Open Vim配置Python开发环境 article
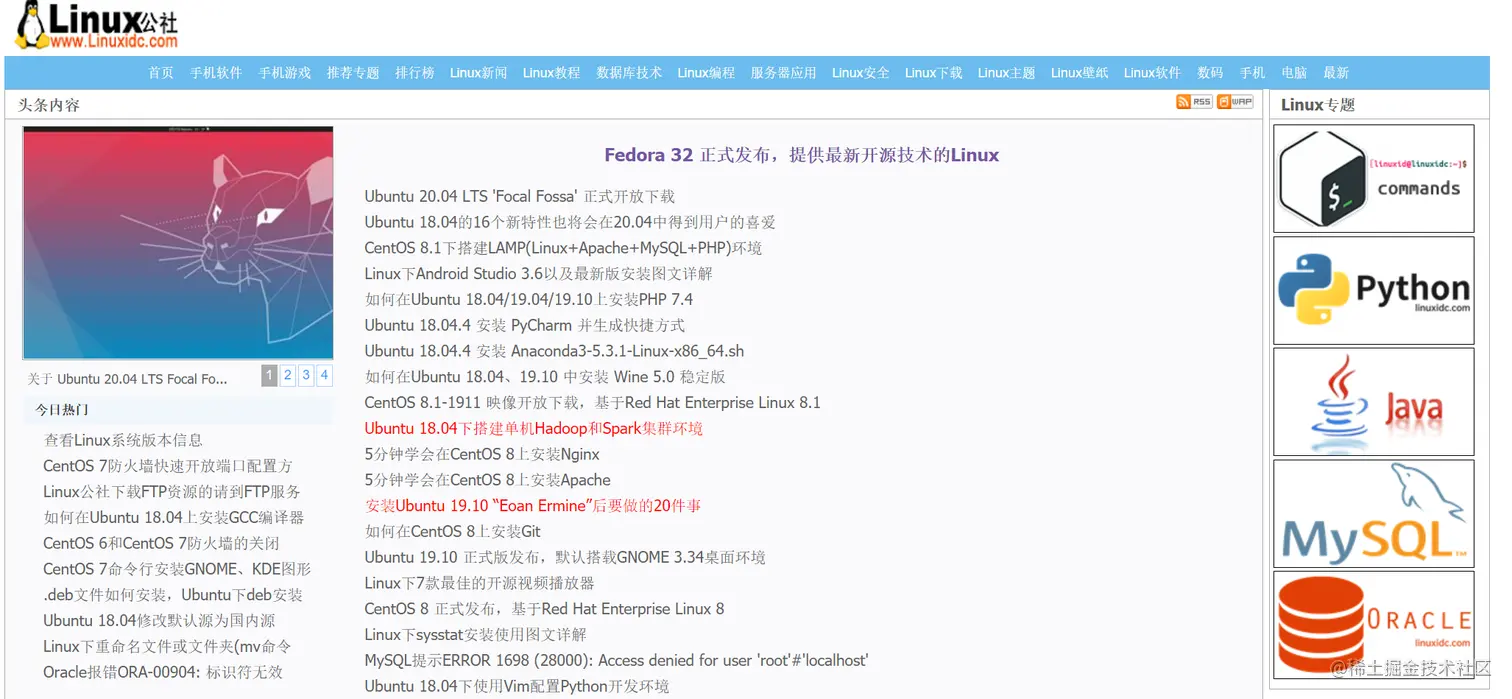This screenshot has height=699, width=1512. click(517, 687)
